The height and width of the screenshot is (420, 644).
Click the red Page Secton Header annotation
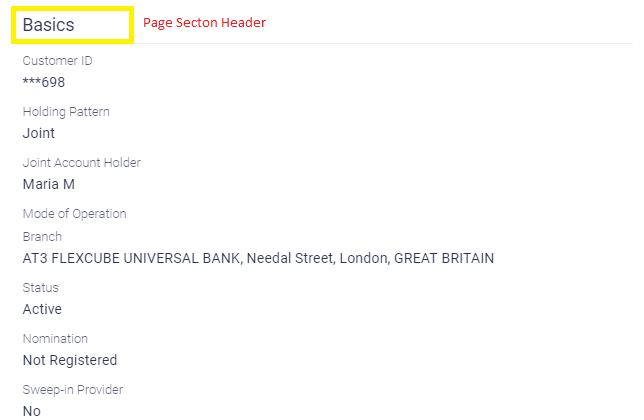[204, 22]
